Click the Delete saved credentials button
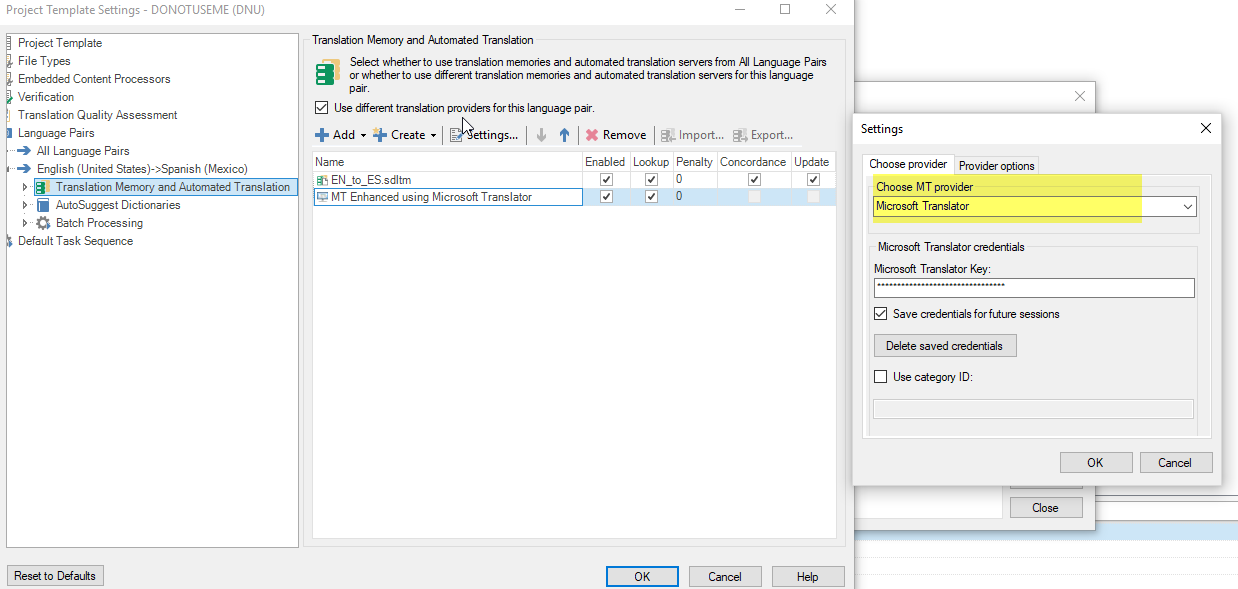 tap(945, 346)
